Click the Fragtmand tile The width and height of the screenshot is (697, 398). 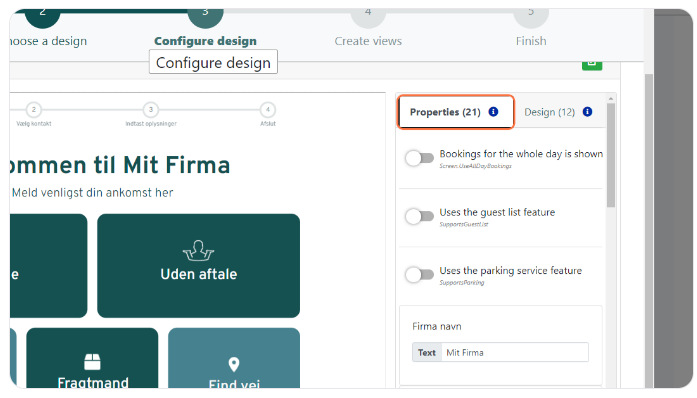click(92, 358)
